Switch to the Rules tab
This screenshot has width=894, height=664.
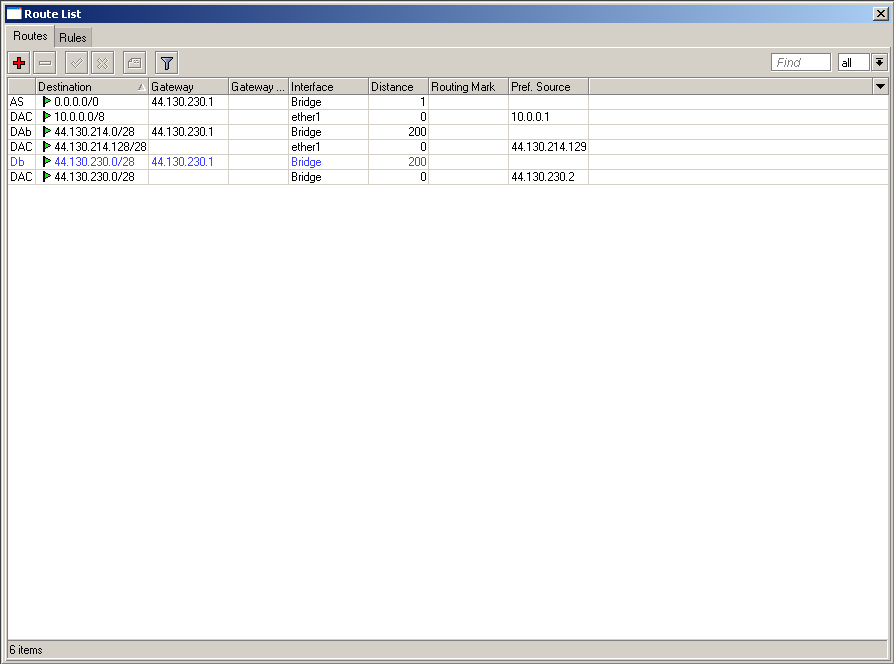(73, 37)
